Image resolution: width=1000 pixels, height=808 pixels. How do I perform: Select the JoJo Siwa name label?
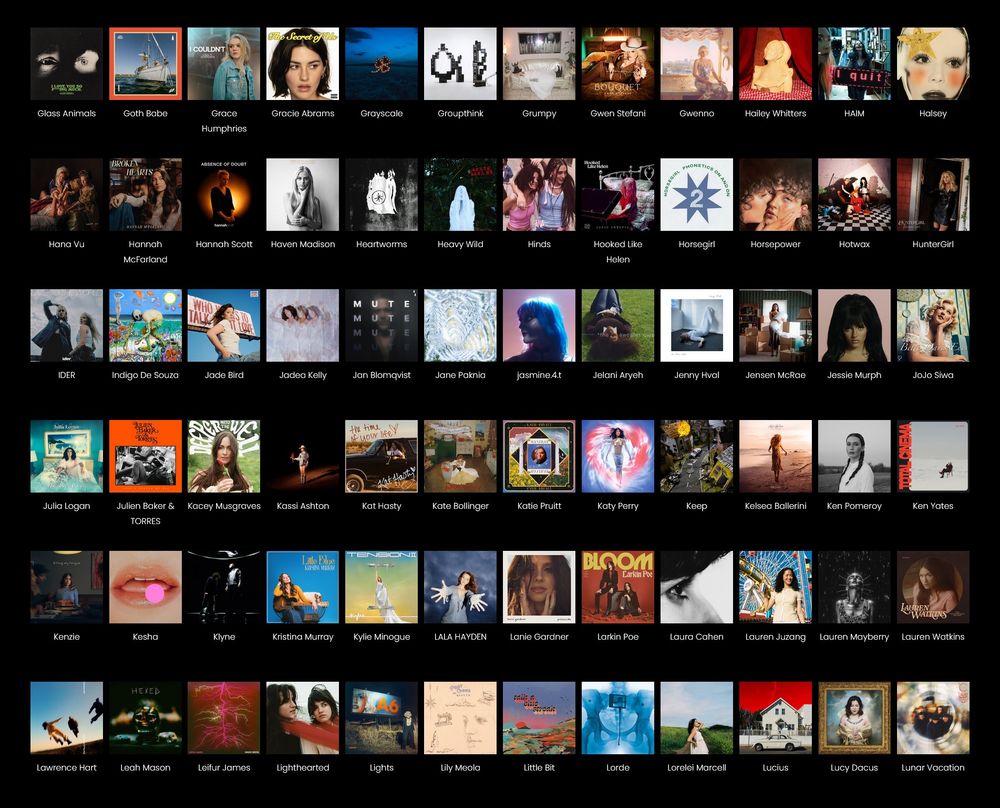tap(933, 375)
